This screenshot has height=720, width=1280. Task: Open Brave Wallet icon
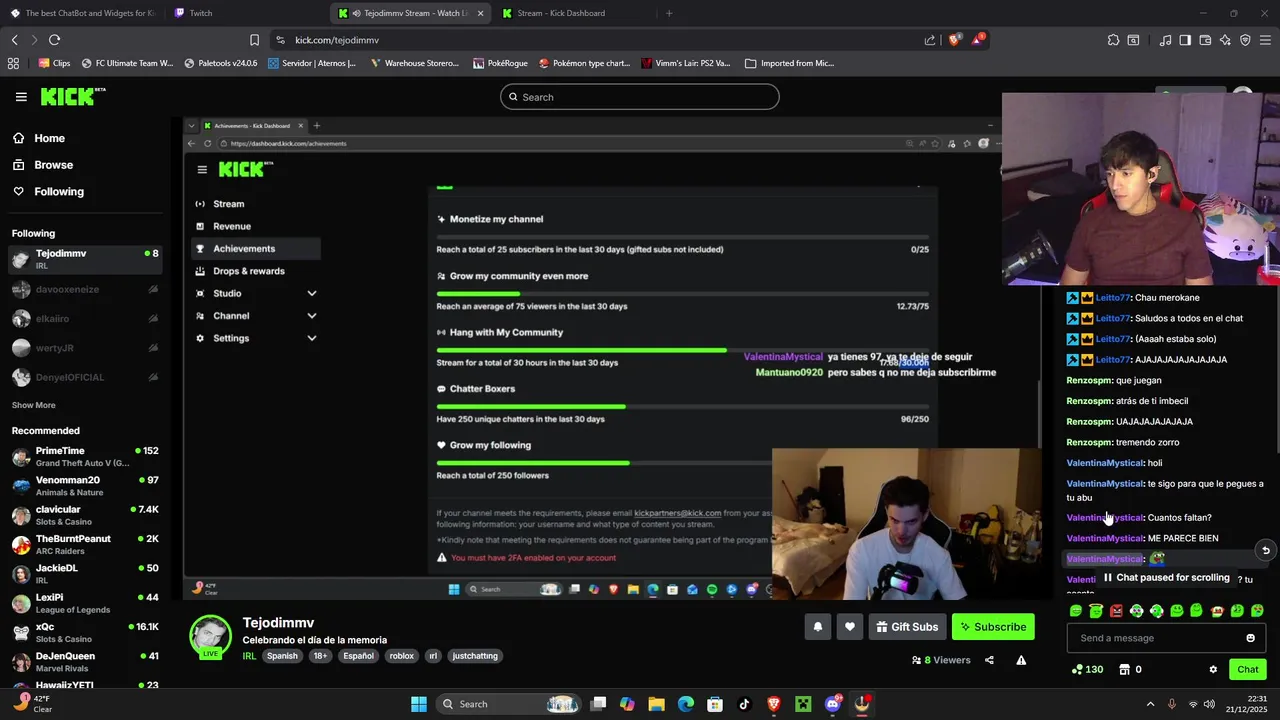point(1205,40)
